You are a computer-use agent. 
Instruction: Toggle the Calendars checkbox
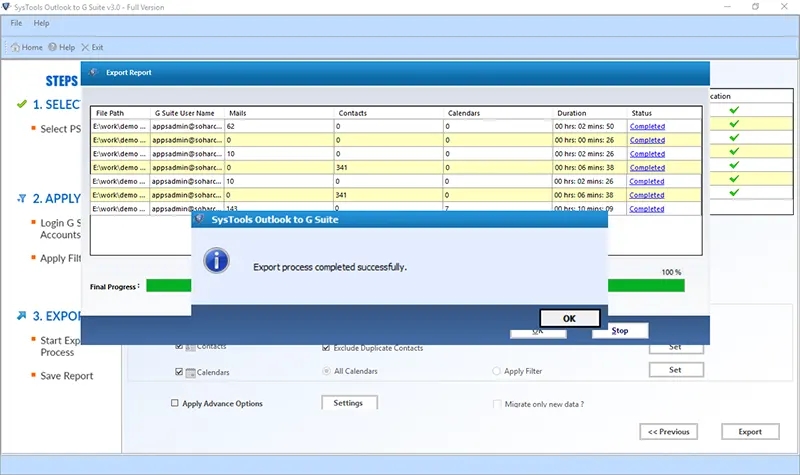point(179,372)
